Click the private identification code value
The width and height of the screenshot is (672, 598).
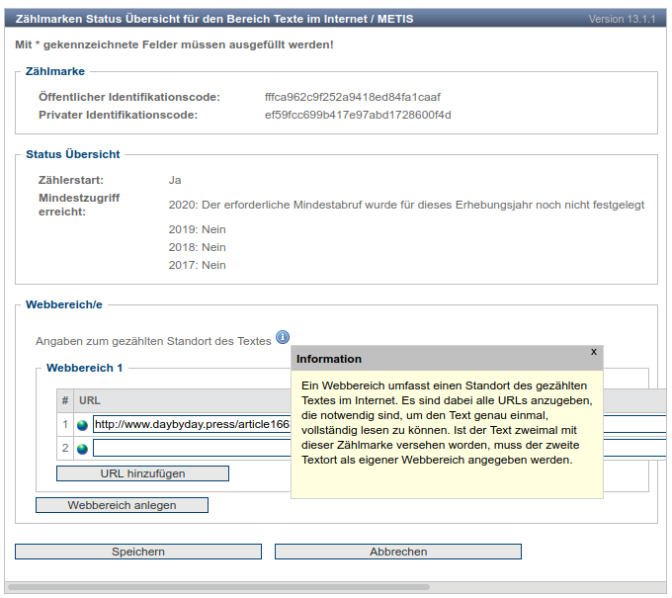[x=358, y=115]
